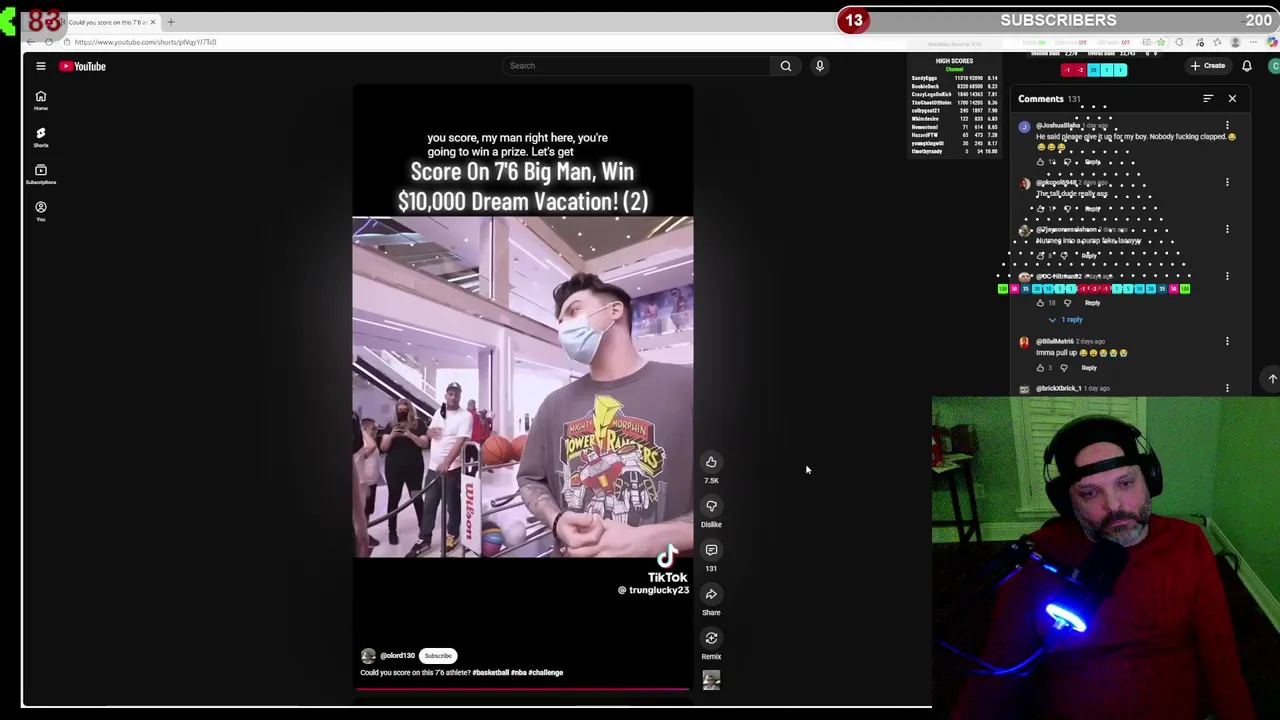Viewport: 1280px width, 720px height.
Task: Click the magnifier search button
Action: click(x=786, y=66)
